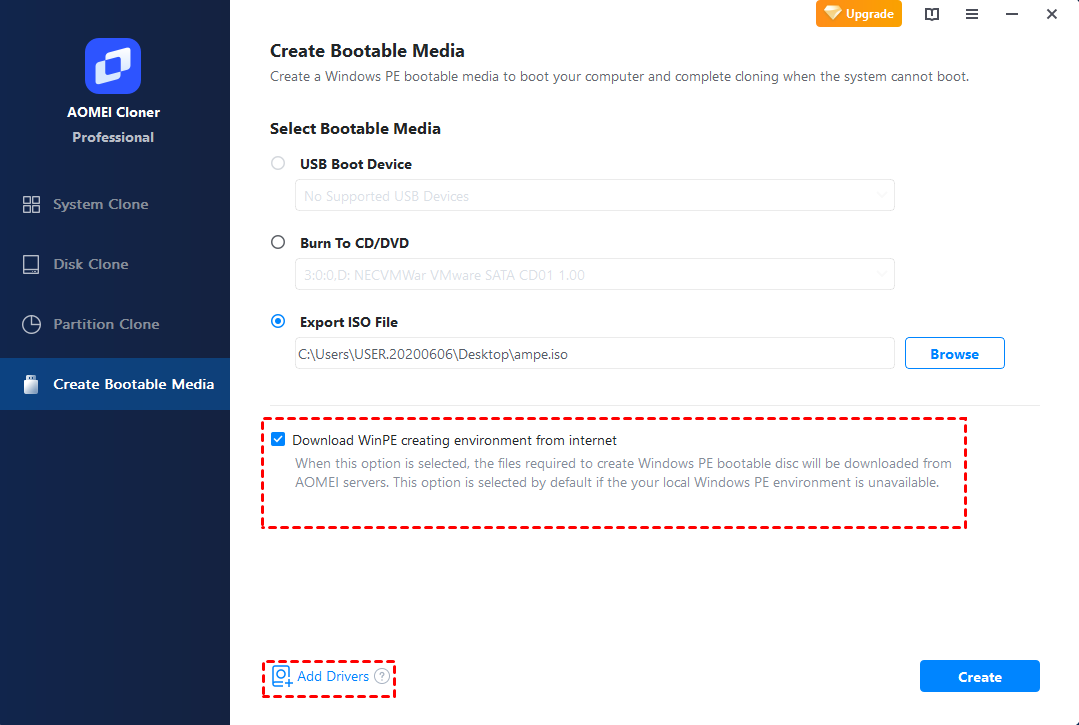Toggle Download WinPE creating environment checkbox
This screenshot has height=725, width=1079.
278,440
